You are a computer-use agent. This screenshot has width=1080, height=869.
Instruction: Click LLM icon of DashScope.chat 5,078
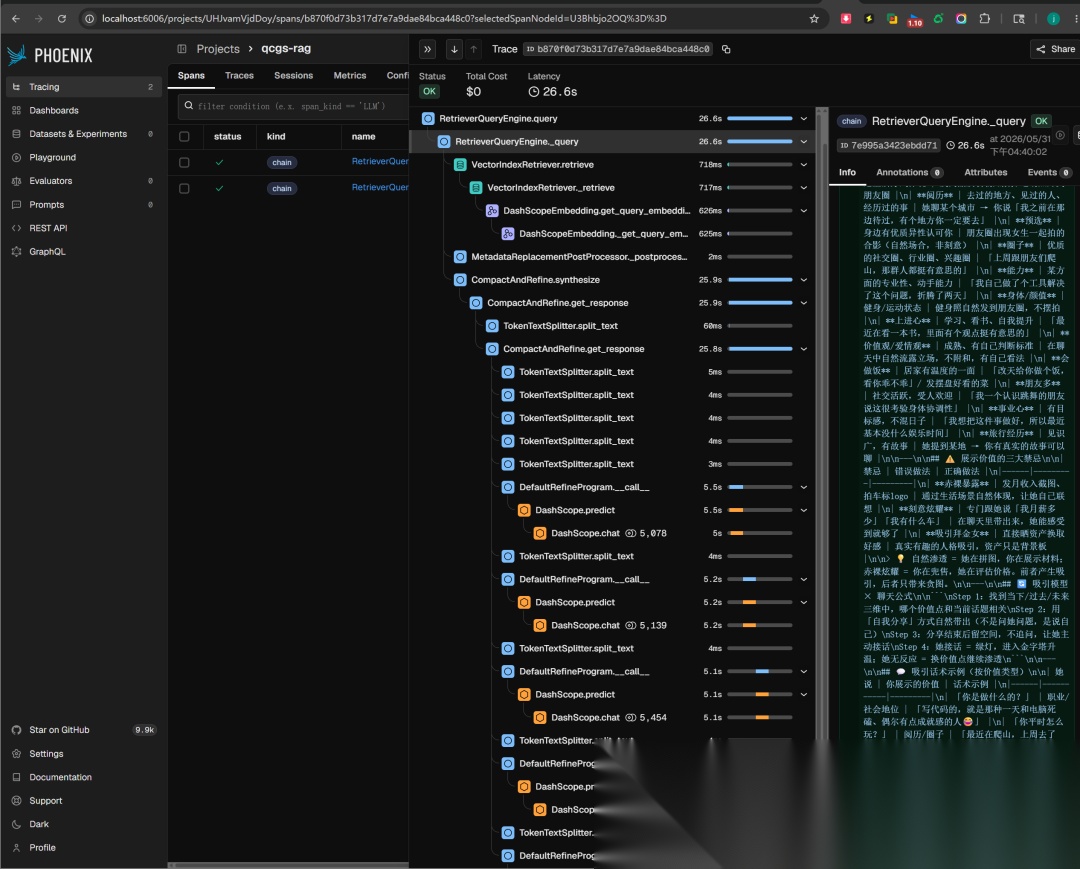(540, 533)
